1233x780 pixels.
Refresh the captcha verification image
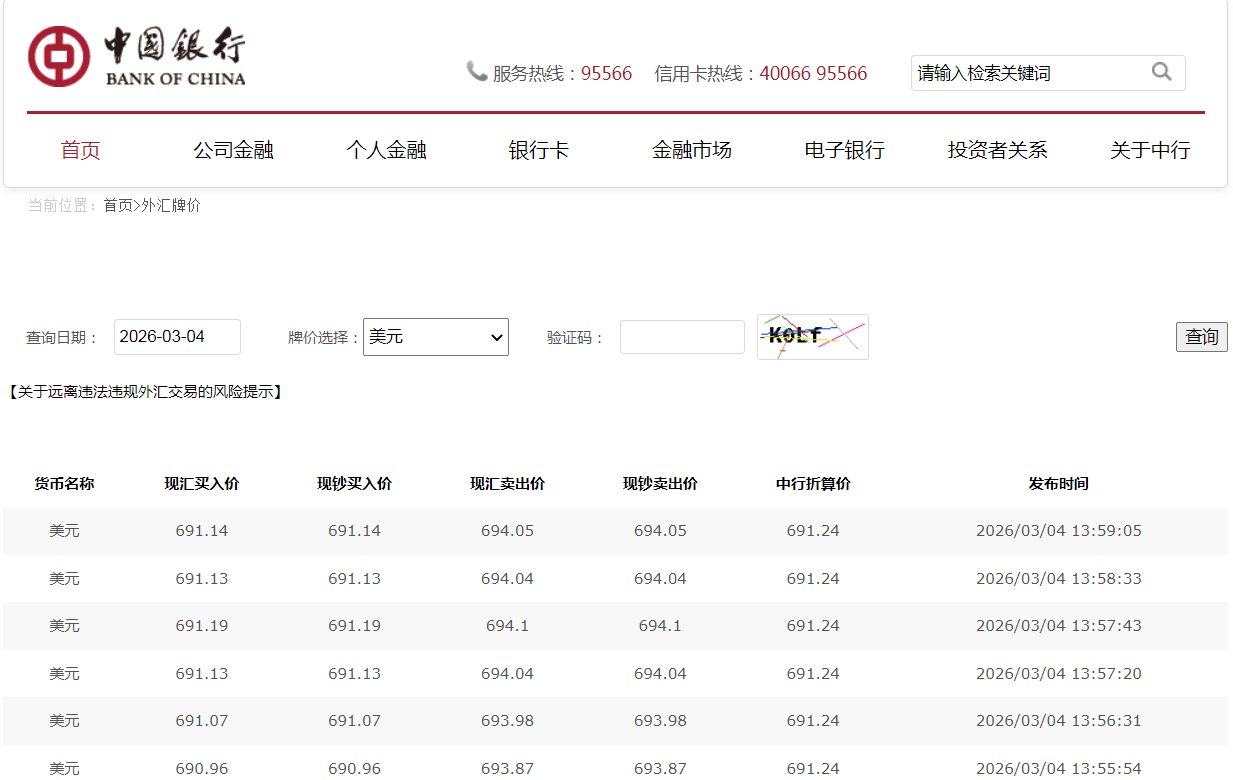[812, 337]
